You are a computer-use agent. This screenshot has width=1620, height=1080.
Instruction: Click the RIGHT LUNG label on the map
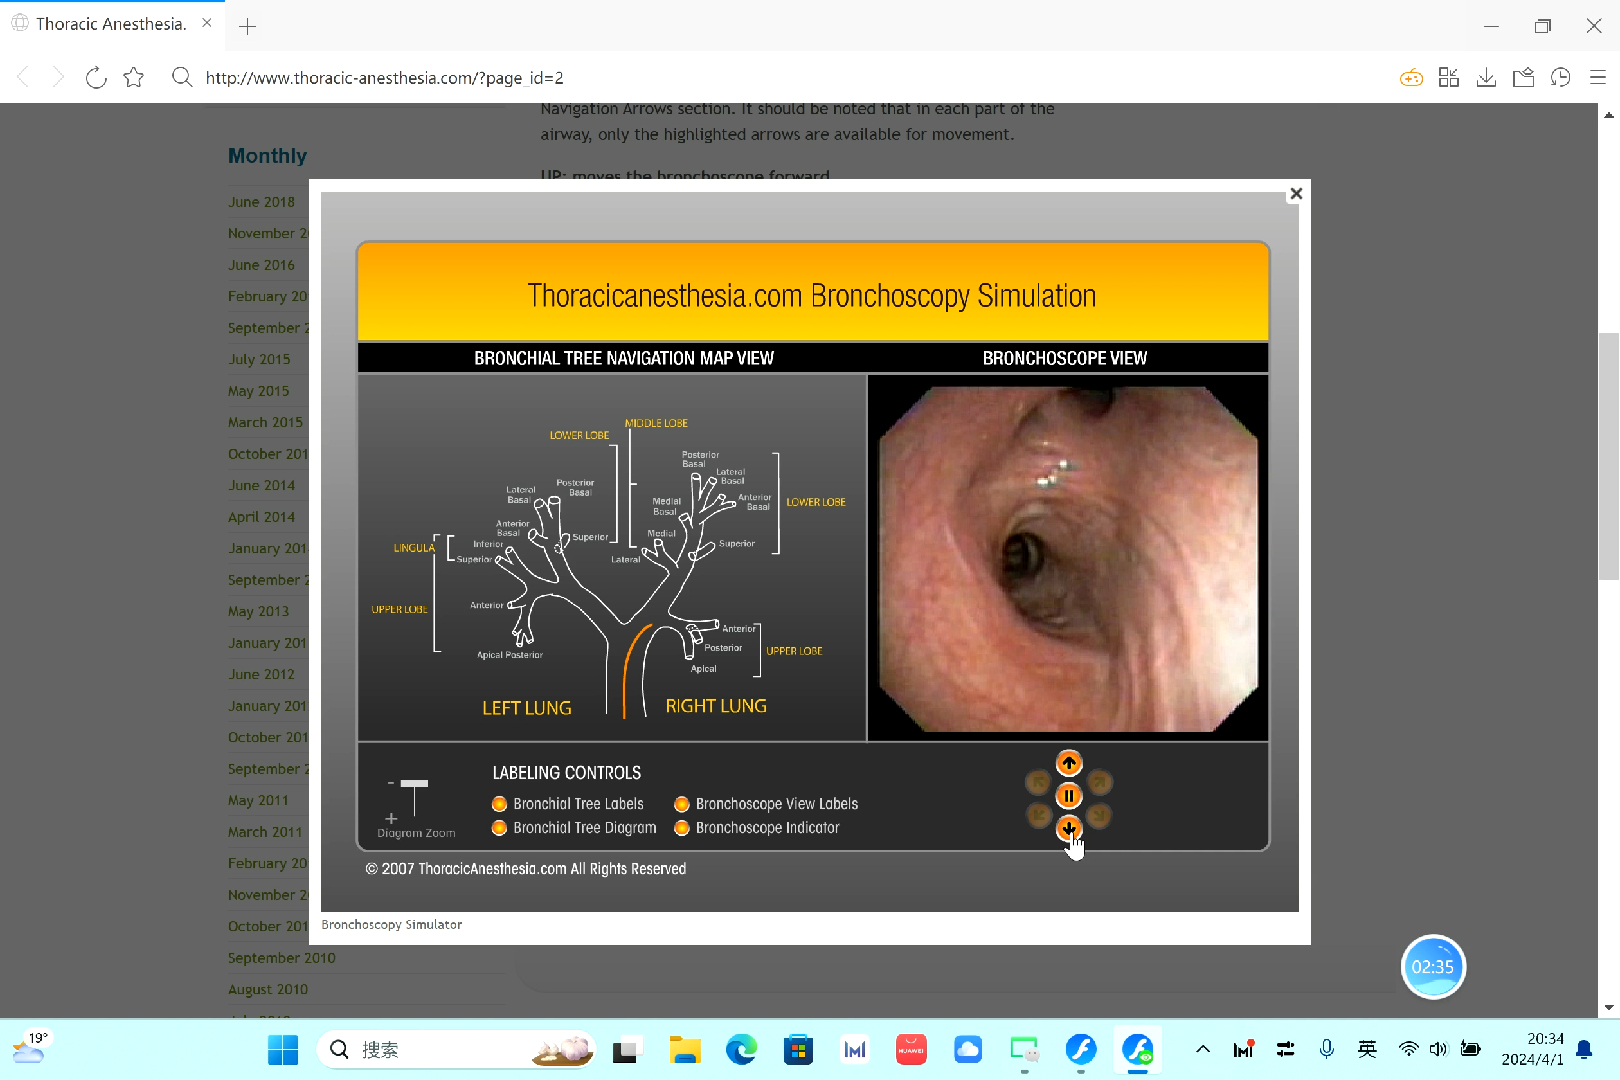716,706
